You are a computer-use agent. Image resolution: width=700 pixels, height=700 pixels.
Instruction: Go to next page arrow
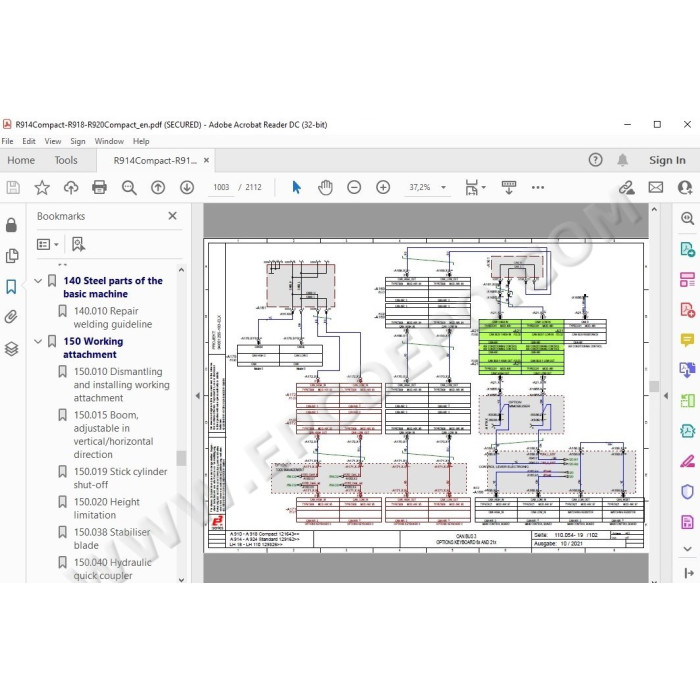pyautogui.click(x=187, y=188)
